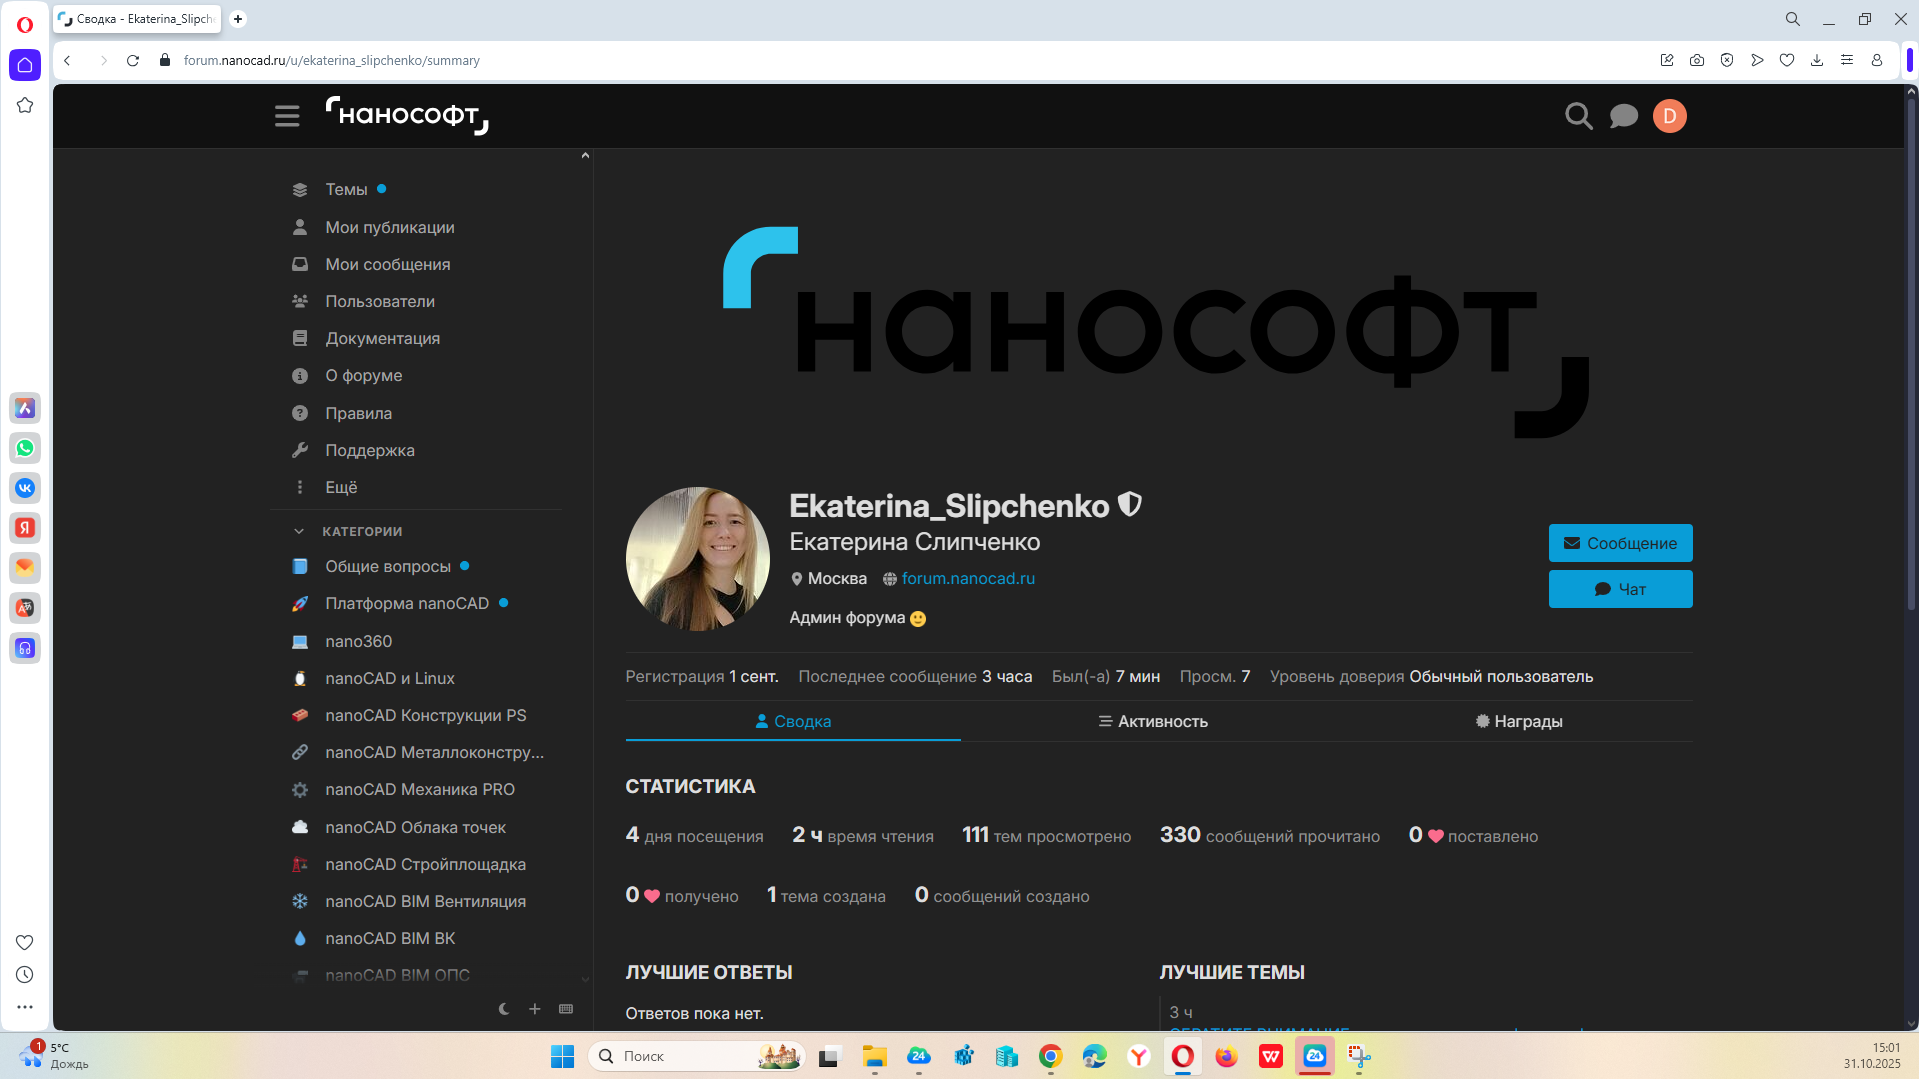Click the Чат button
This screenshot has width=1919, height=1079.
[x=1620, y=589]
